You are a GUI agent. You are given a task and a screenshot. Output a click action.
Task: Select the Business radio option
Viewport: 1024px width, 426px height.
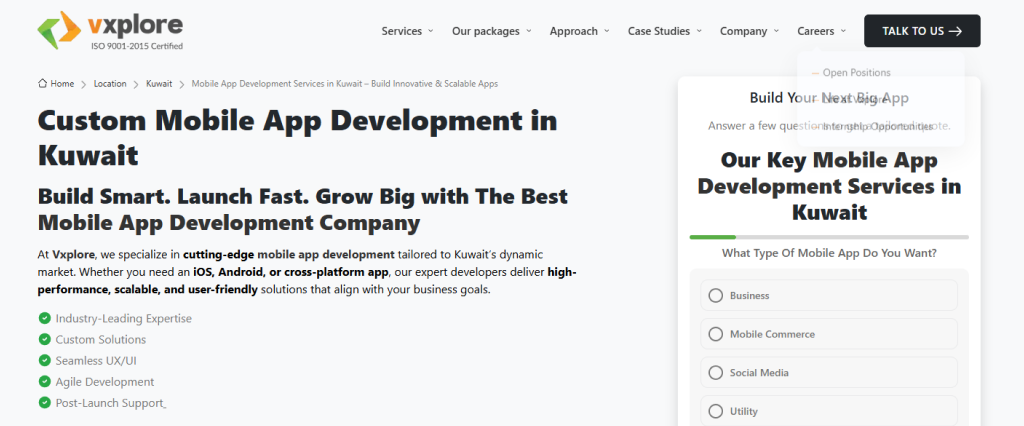(716, 295)
